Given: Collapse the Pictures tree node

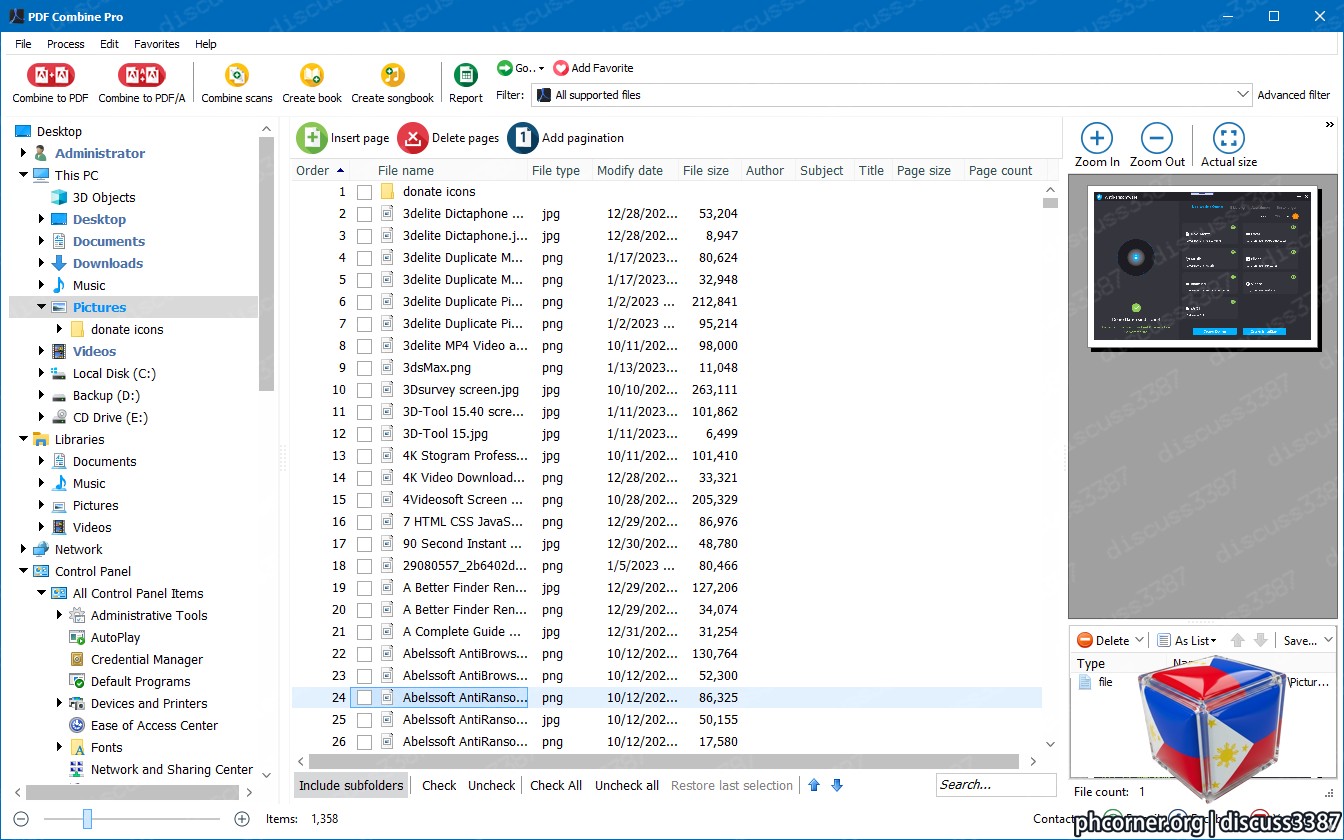Looking at the screenshot, I should (41, 307).
